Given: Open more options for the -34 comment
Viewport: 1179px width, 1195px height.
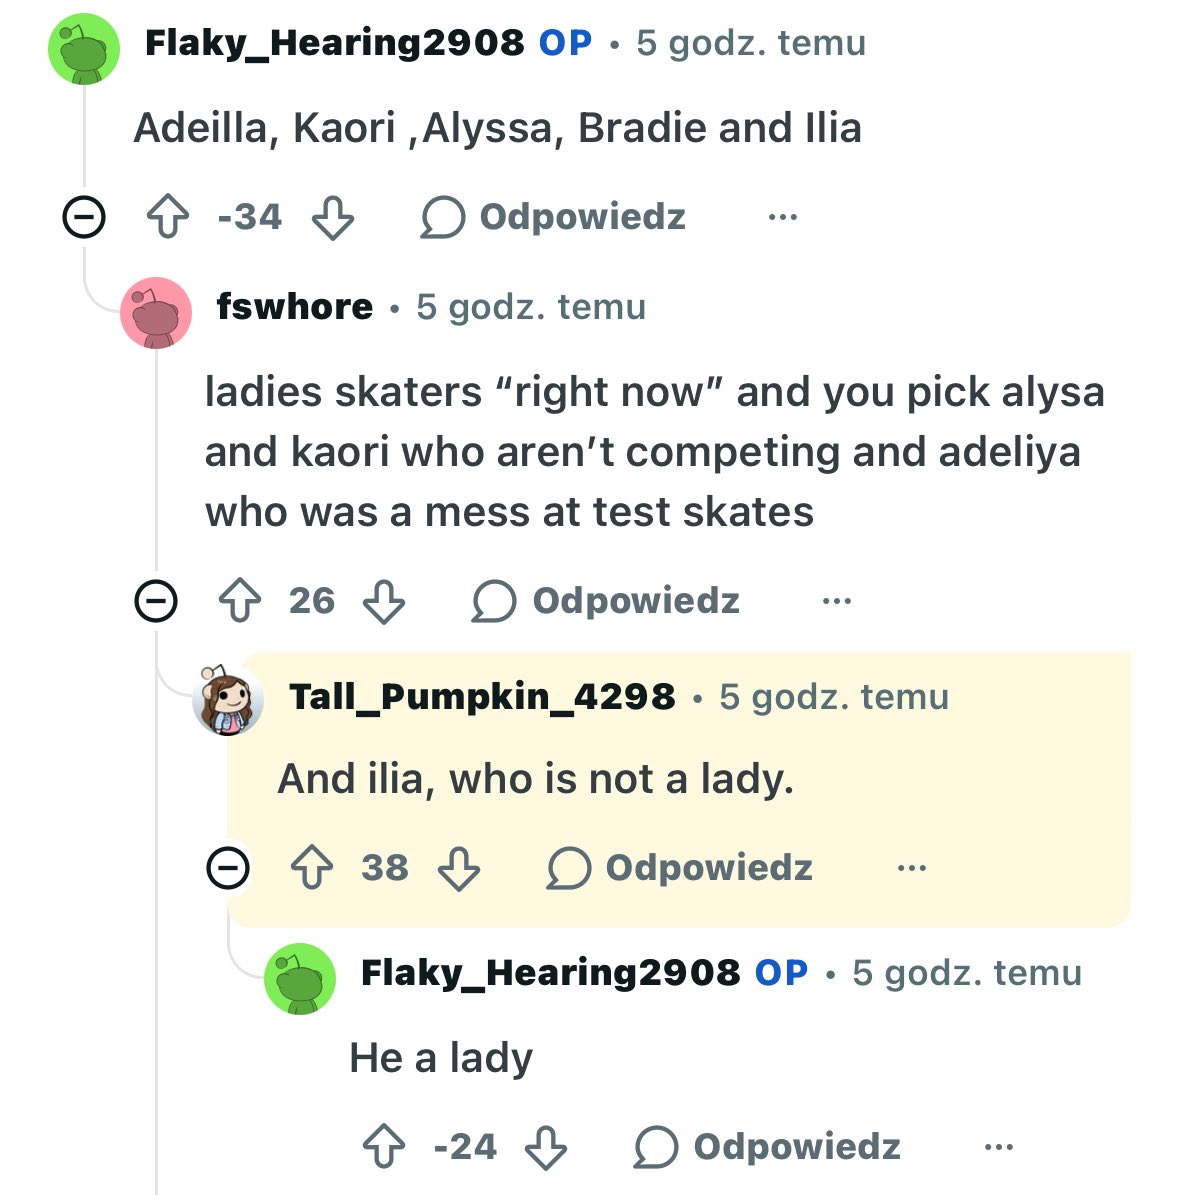Looking at the screenshot, I should (783, 217).
